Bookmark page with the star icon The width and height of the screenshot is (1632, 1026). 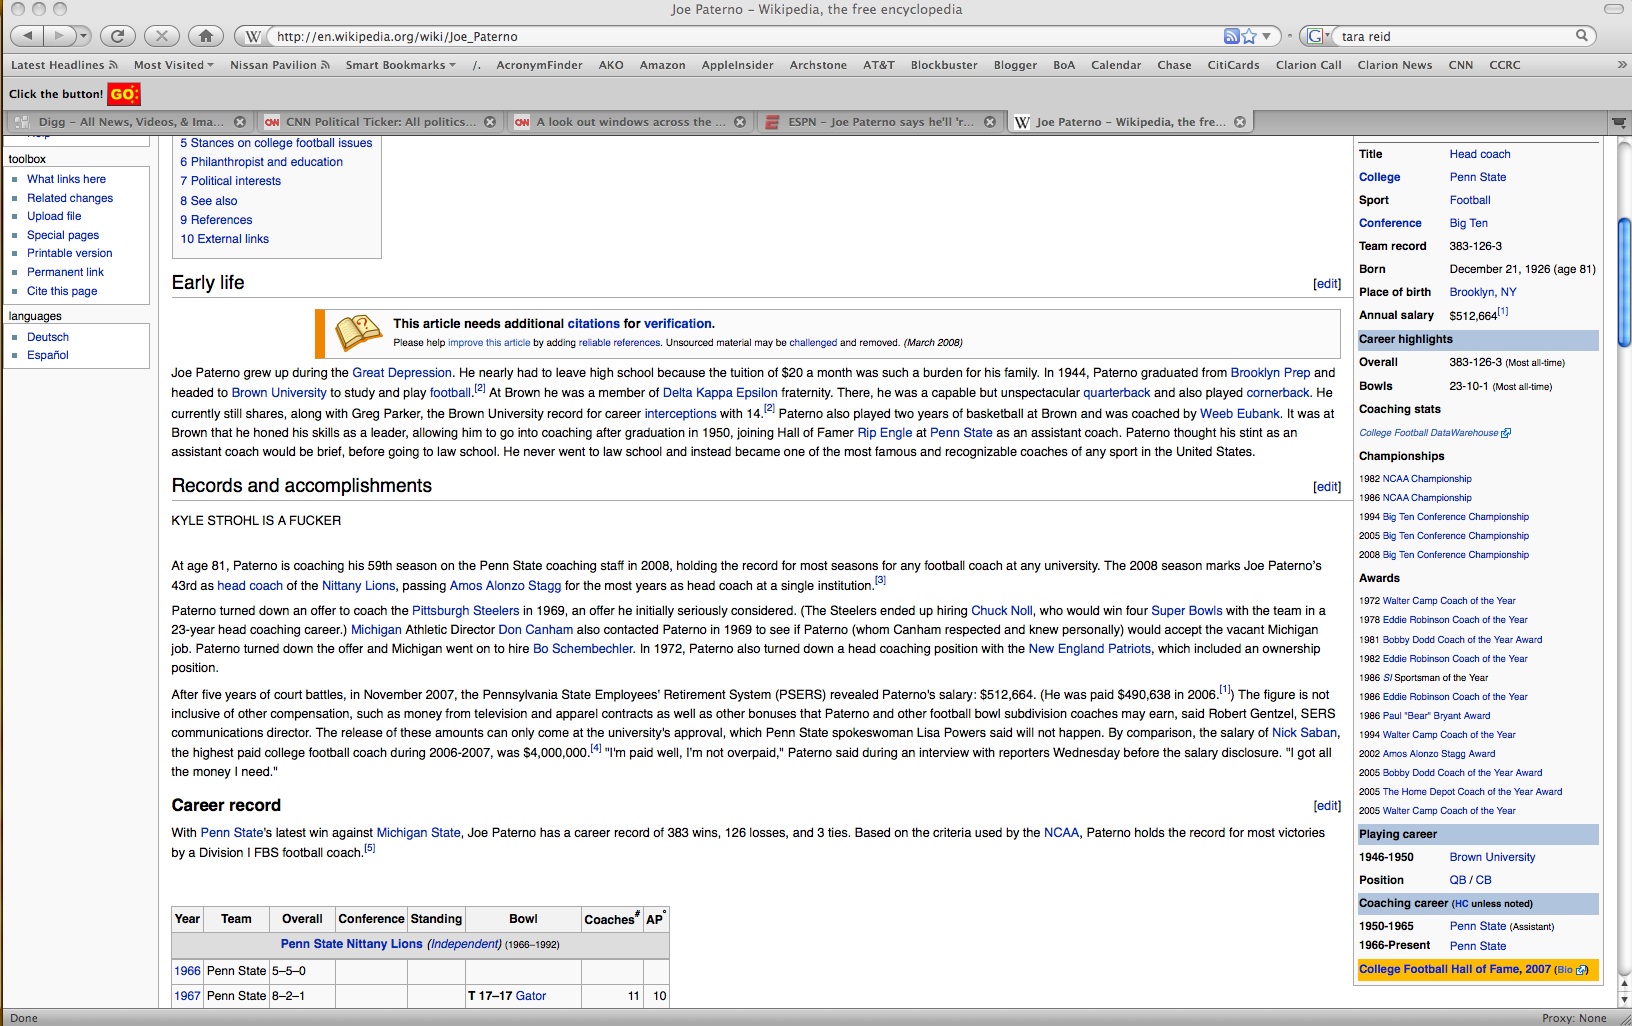click(1249, 36)
